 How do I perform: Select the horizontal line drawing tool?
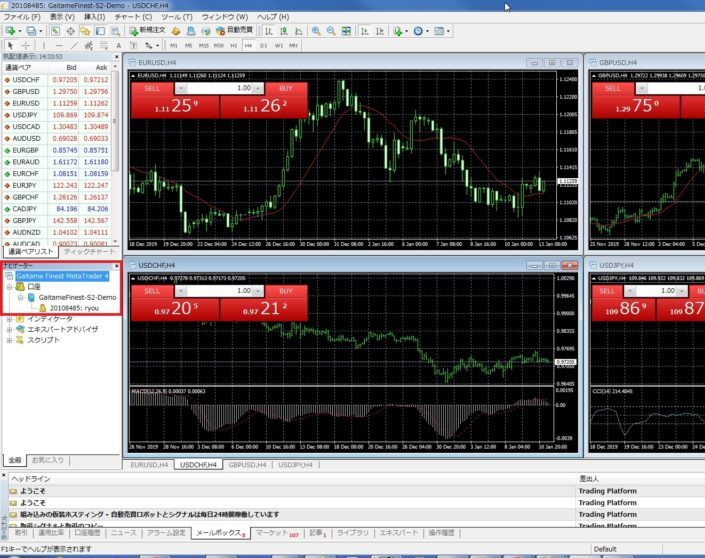tap(59, 45)
